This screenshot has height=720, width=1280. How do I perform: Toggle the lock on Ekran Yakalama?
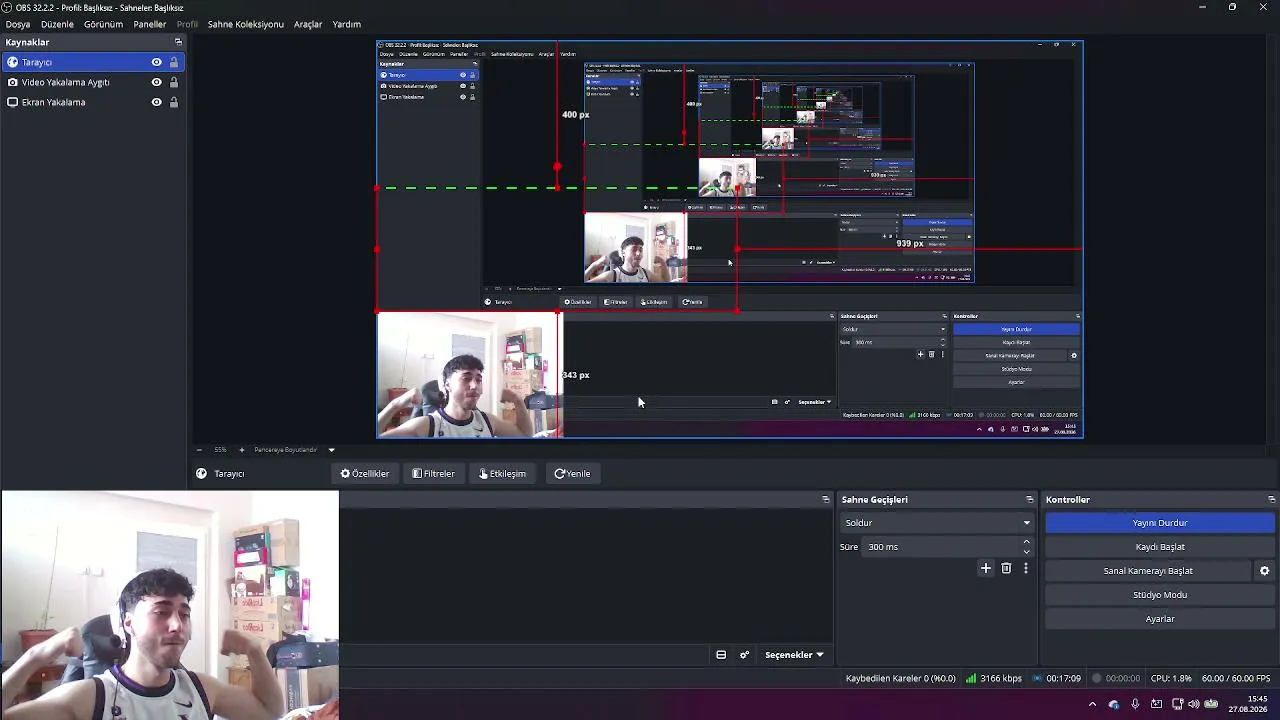[x=173, y=102]
